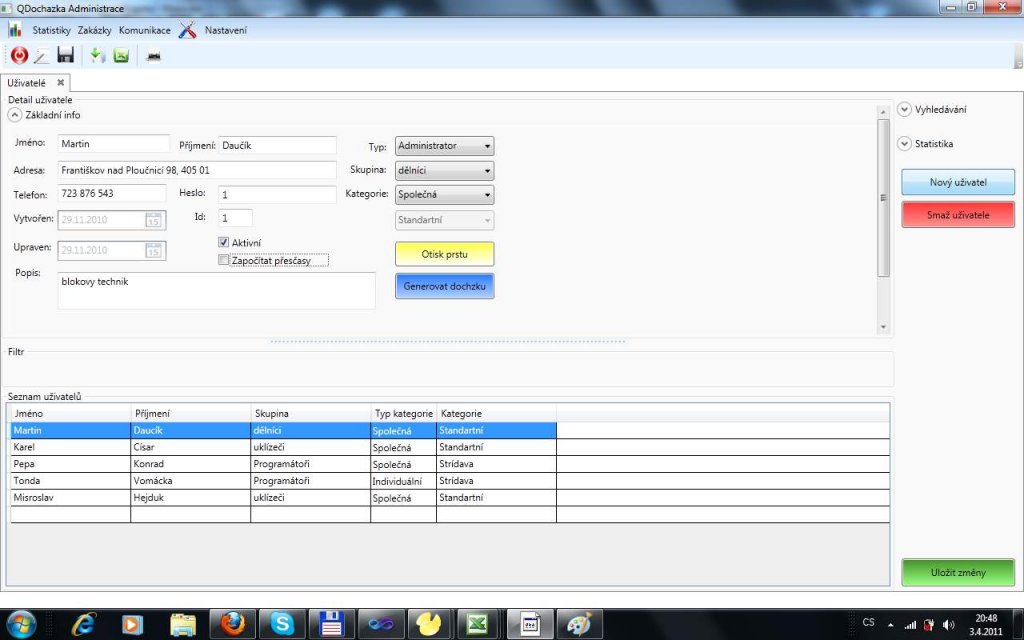This screenshot has width=1024, height=640.
Task: Click the volume speaker tray icon
Action: [x=949, y=624]
